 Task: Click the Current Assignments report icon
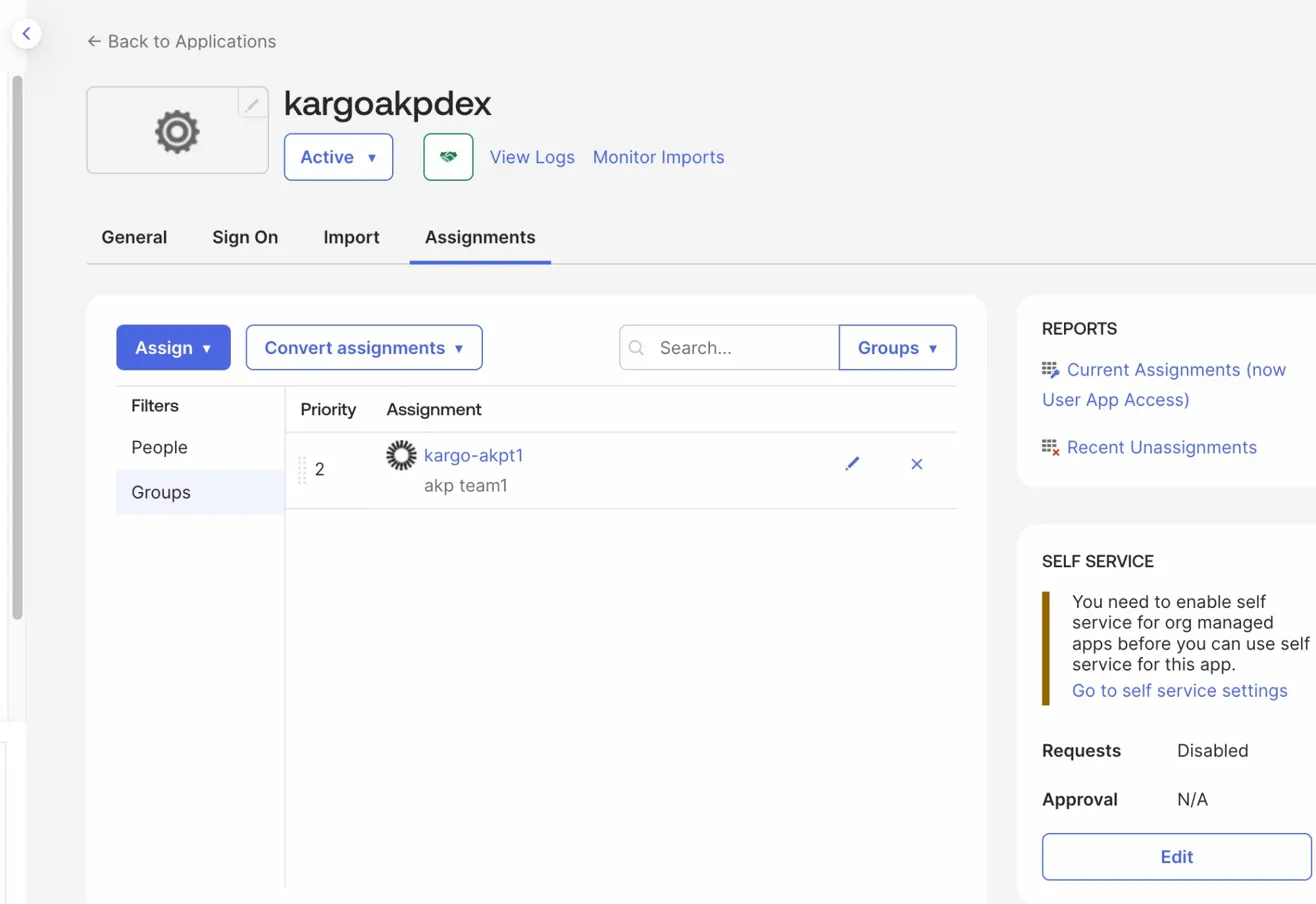(x=1051, y=370)
